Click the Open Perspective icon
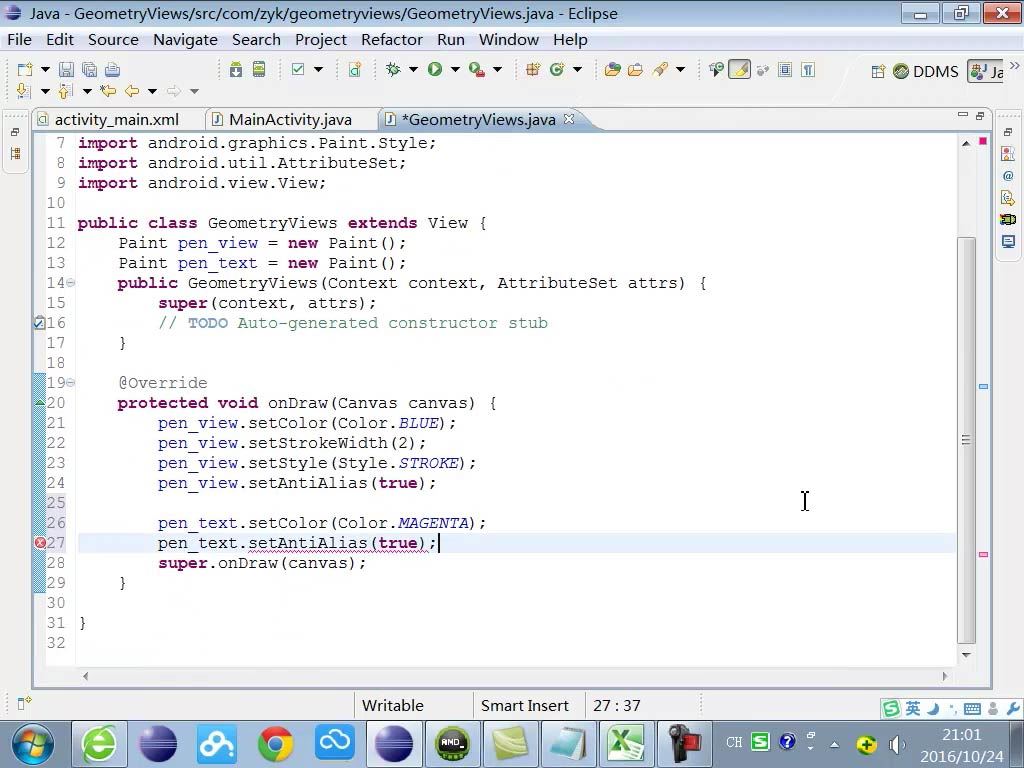Screen dimensions: 1024x768 pos(878,71)
